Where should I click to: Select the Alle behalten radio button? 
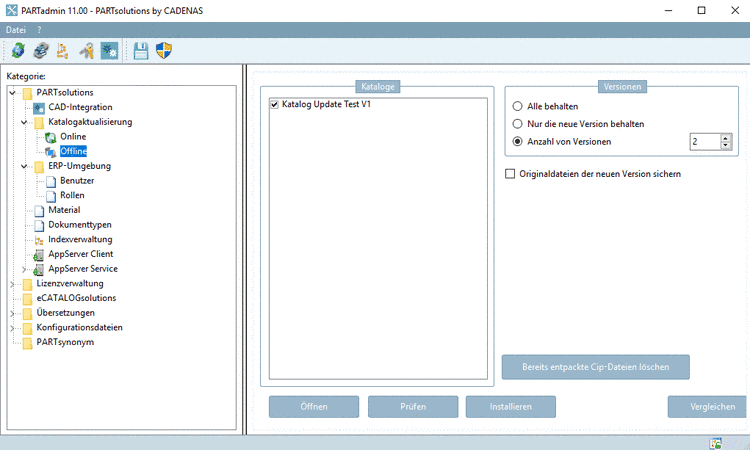(x=518, y=106)
